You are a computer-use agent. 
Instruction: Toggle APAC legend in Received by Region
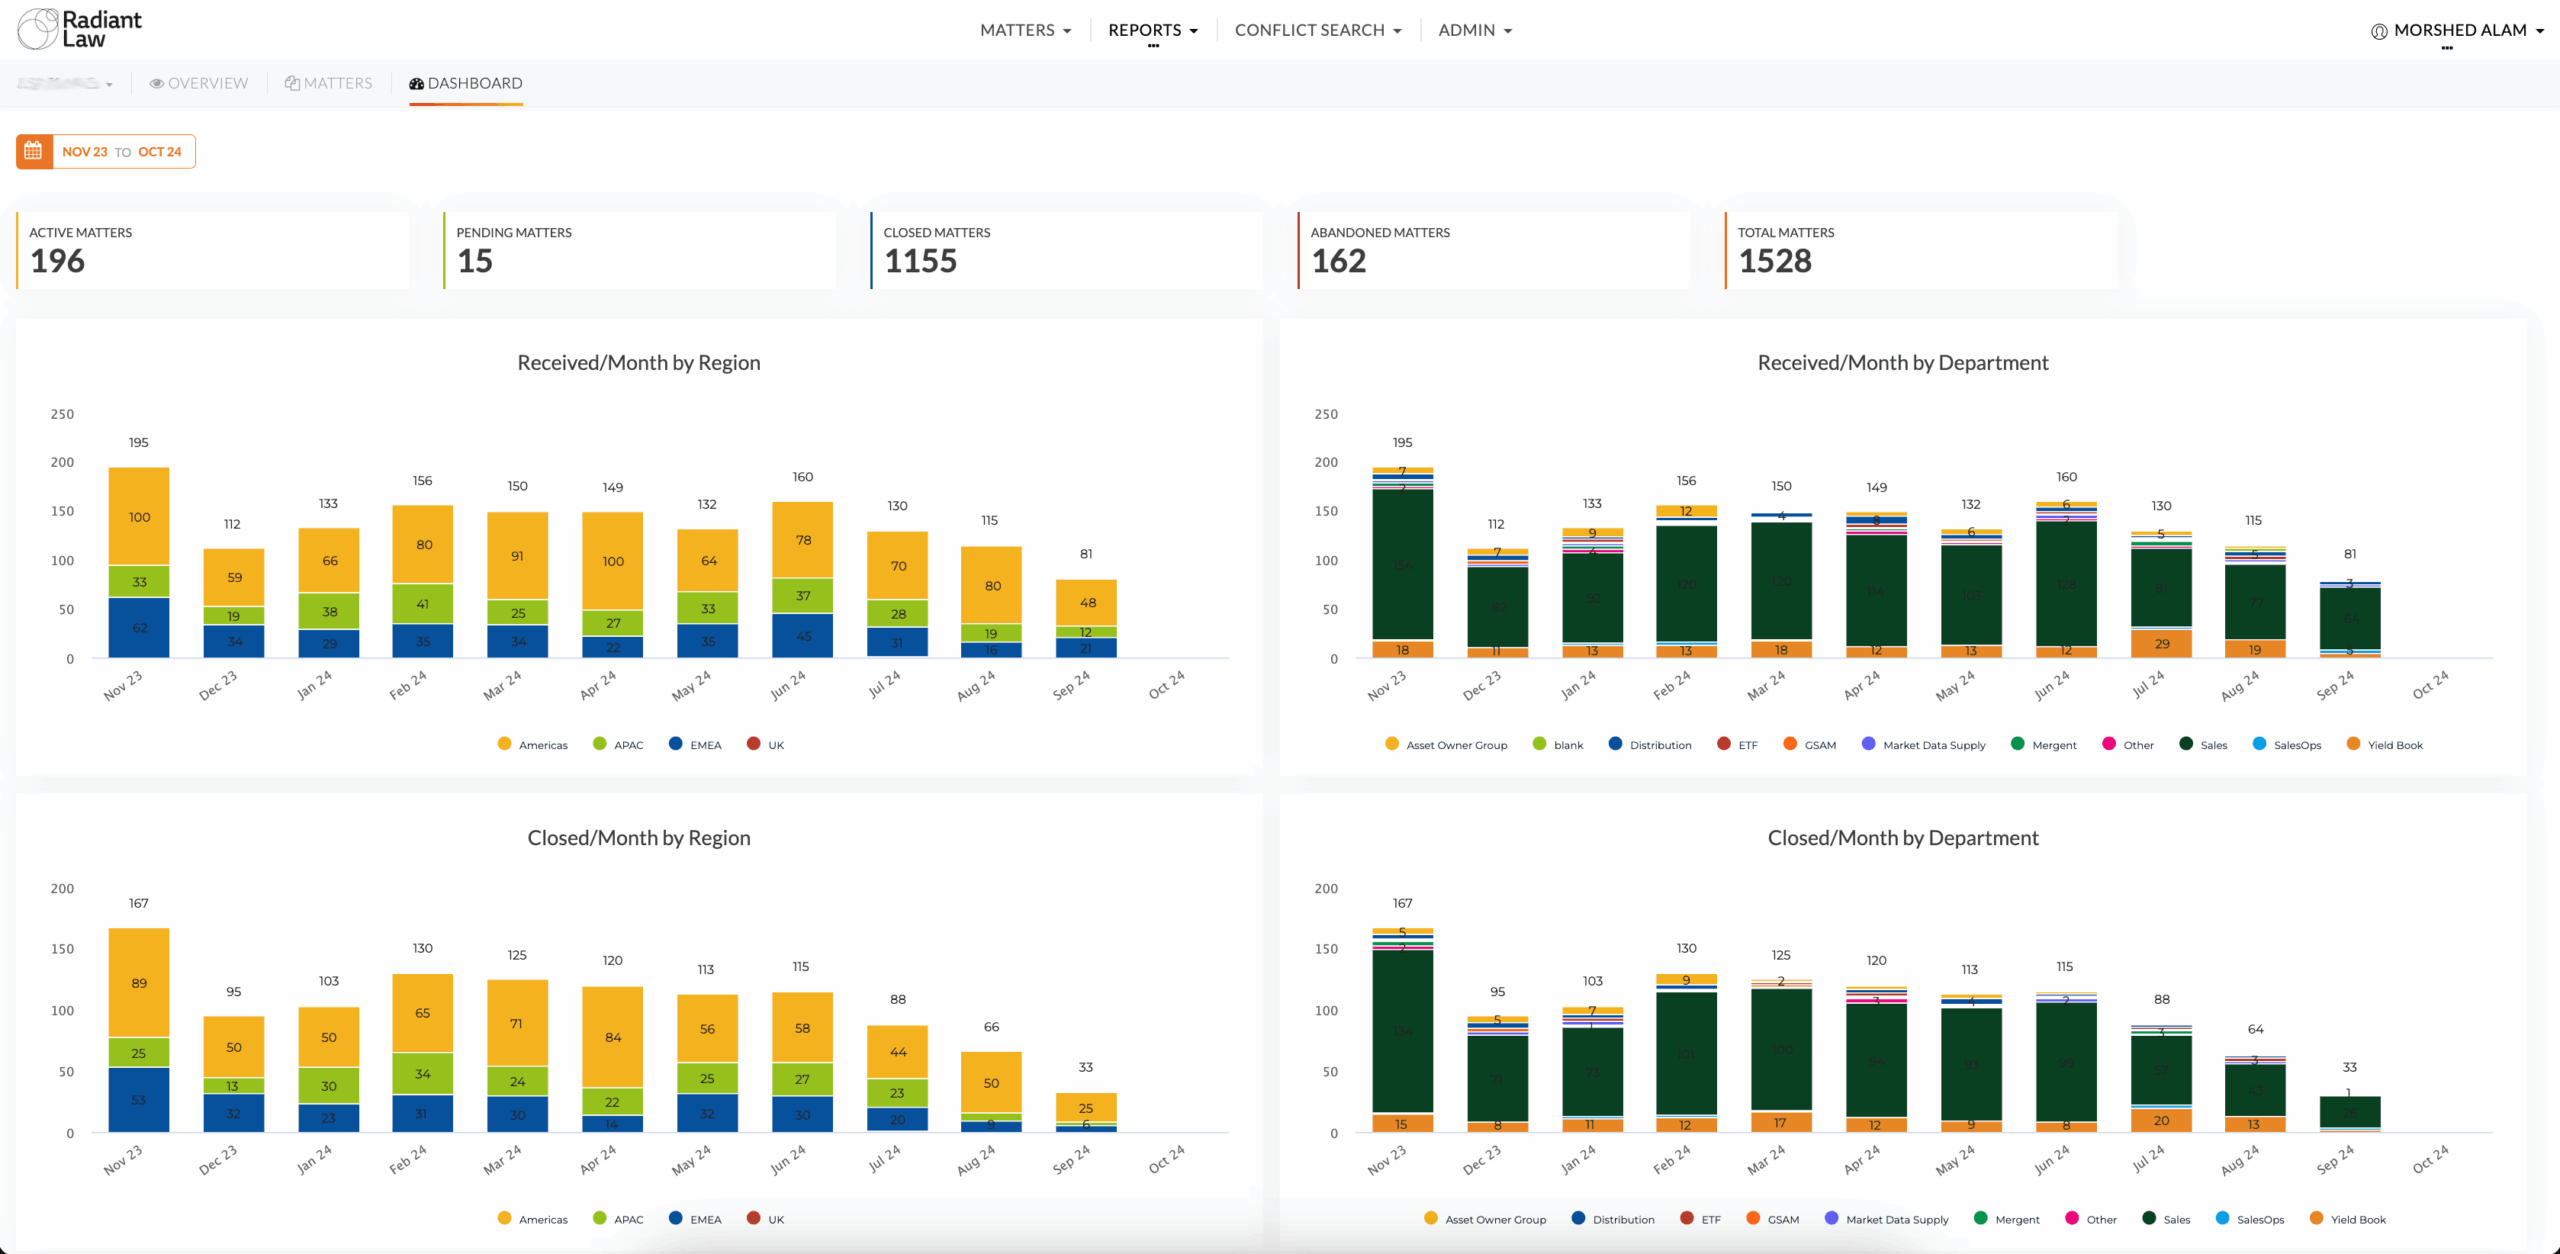(x=618, y=745)
